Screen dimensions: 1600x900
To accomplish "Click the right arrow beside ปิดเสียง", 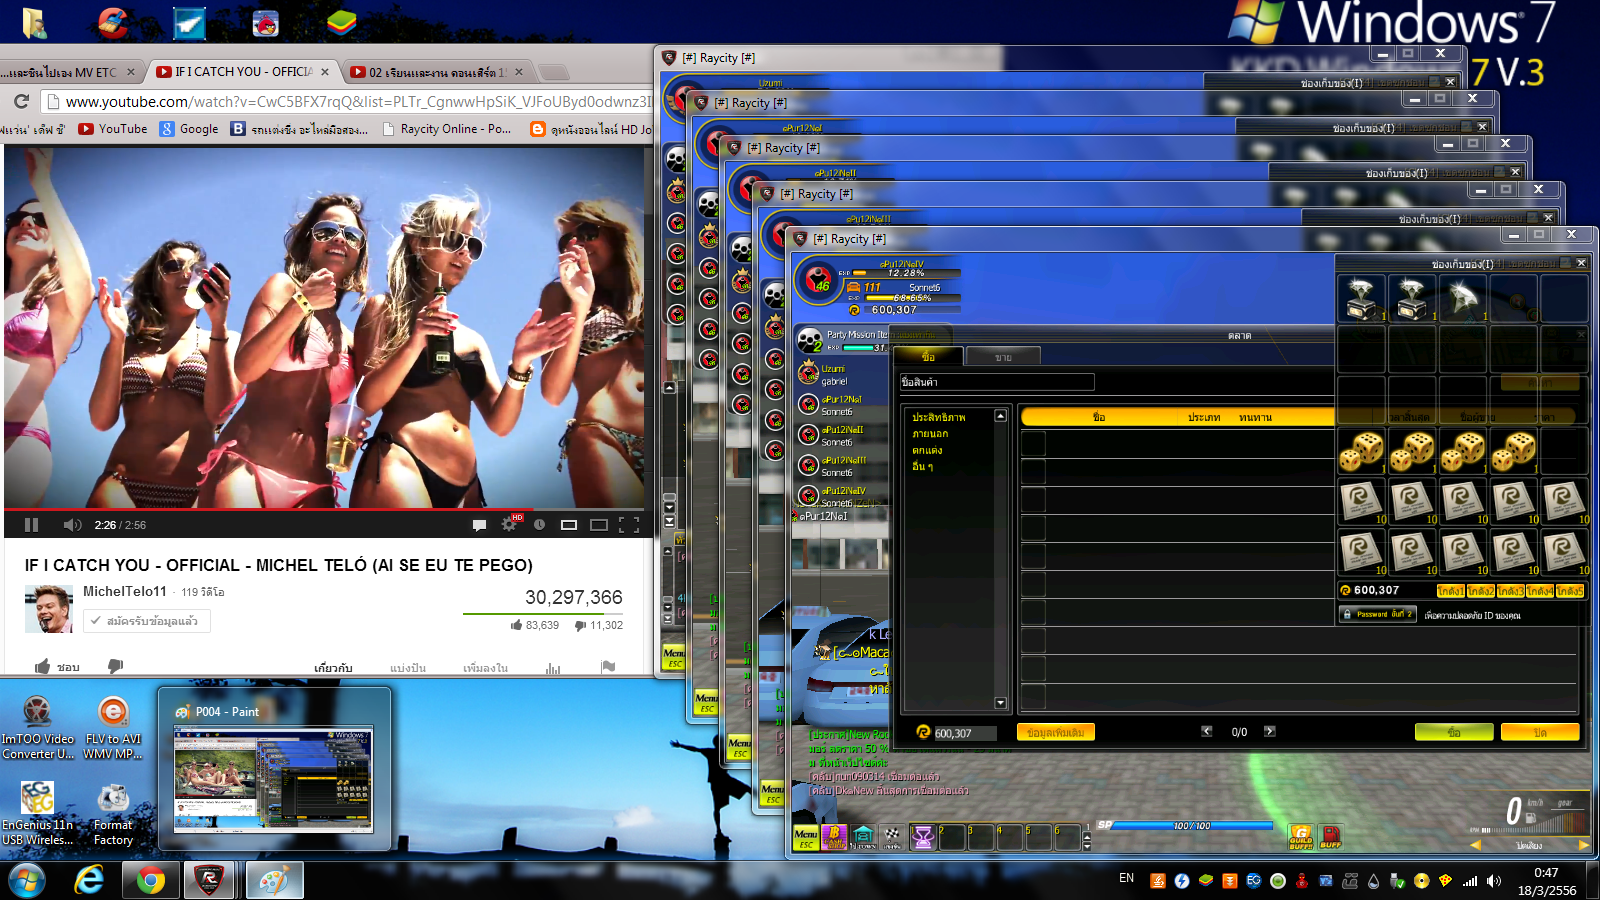I will [x=1583, y=846].
